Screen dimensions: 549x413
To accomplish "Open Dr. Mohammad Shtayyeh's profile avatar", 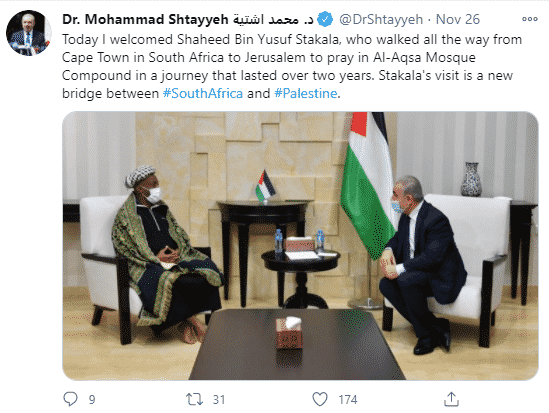I will tap(29, 33).
